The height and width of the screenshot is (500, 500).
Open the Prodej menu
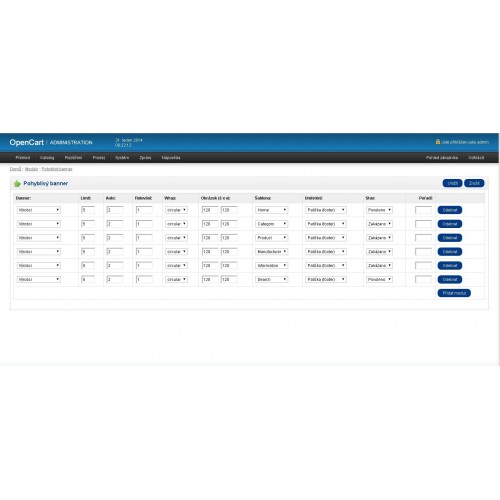99,158
